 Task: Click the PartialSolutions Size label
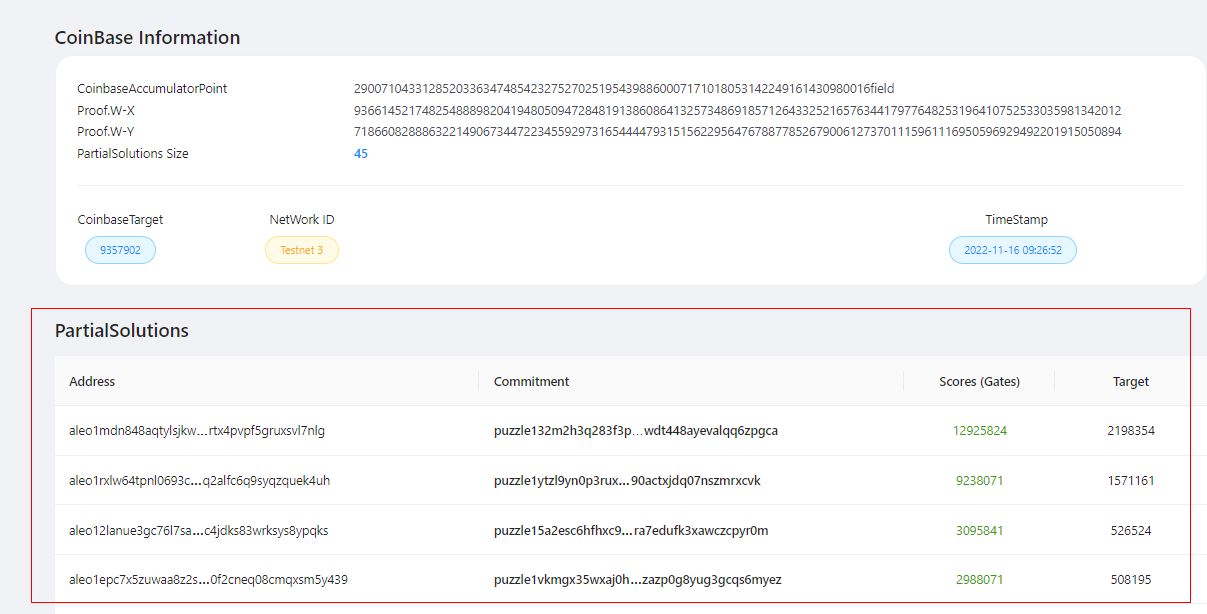pyautogui.click(x=133, y=154)
